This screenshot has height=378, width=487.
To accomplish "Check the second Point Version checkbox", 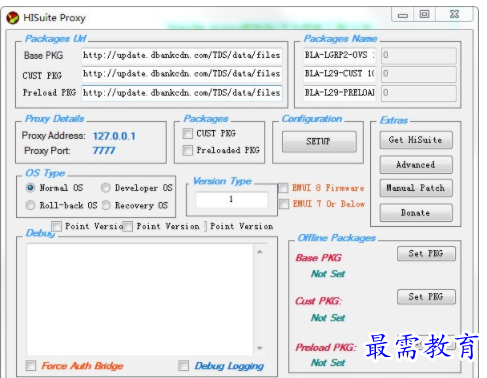I will [128, 226].
